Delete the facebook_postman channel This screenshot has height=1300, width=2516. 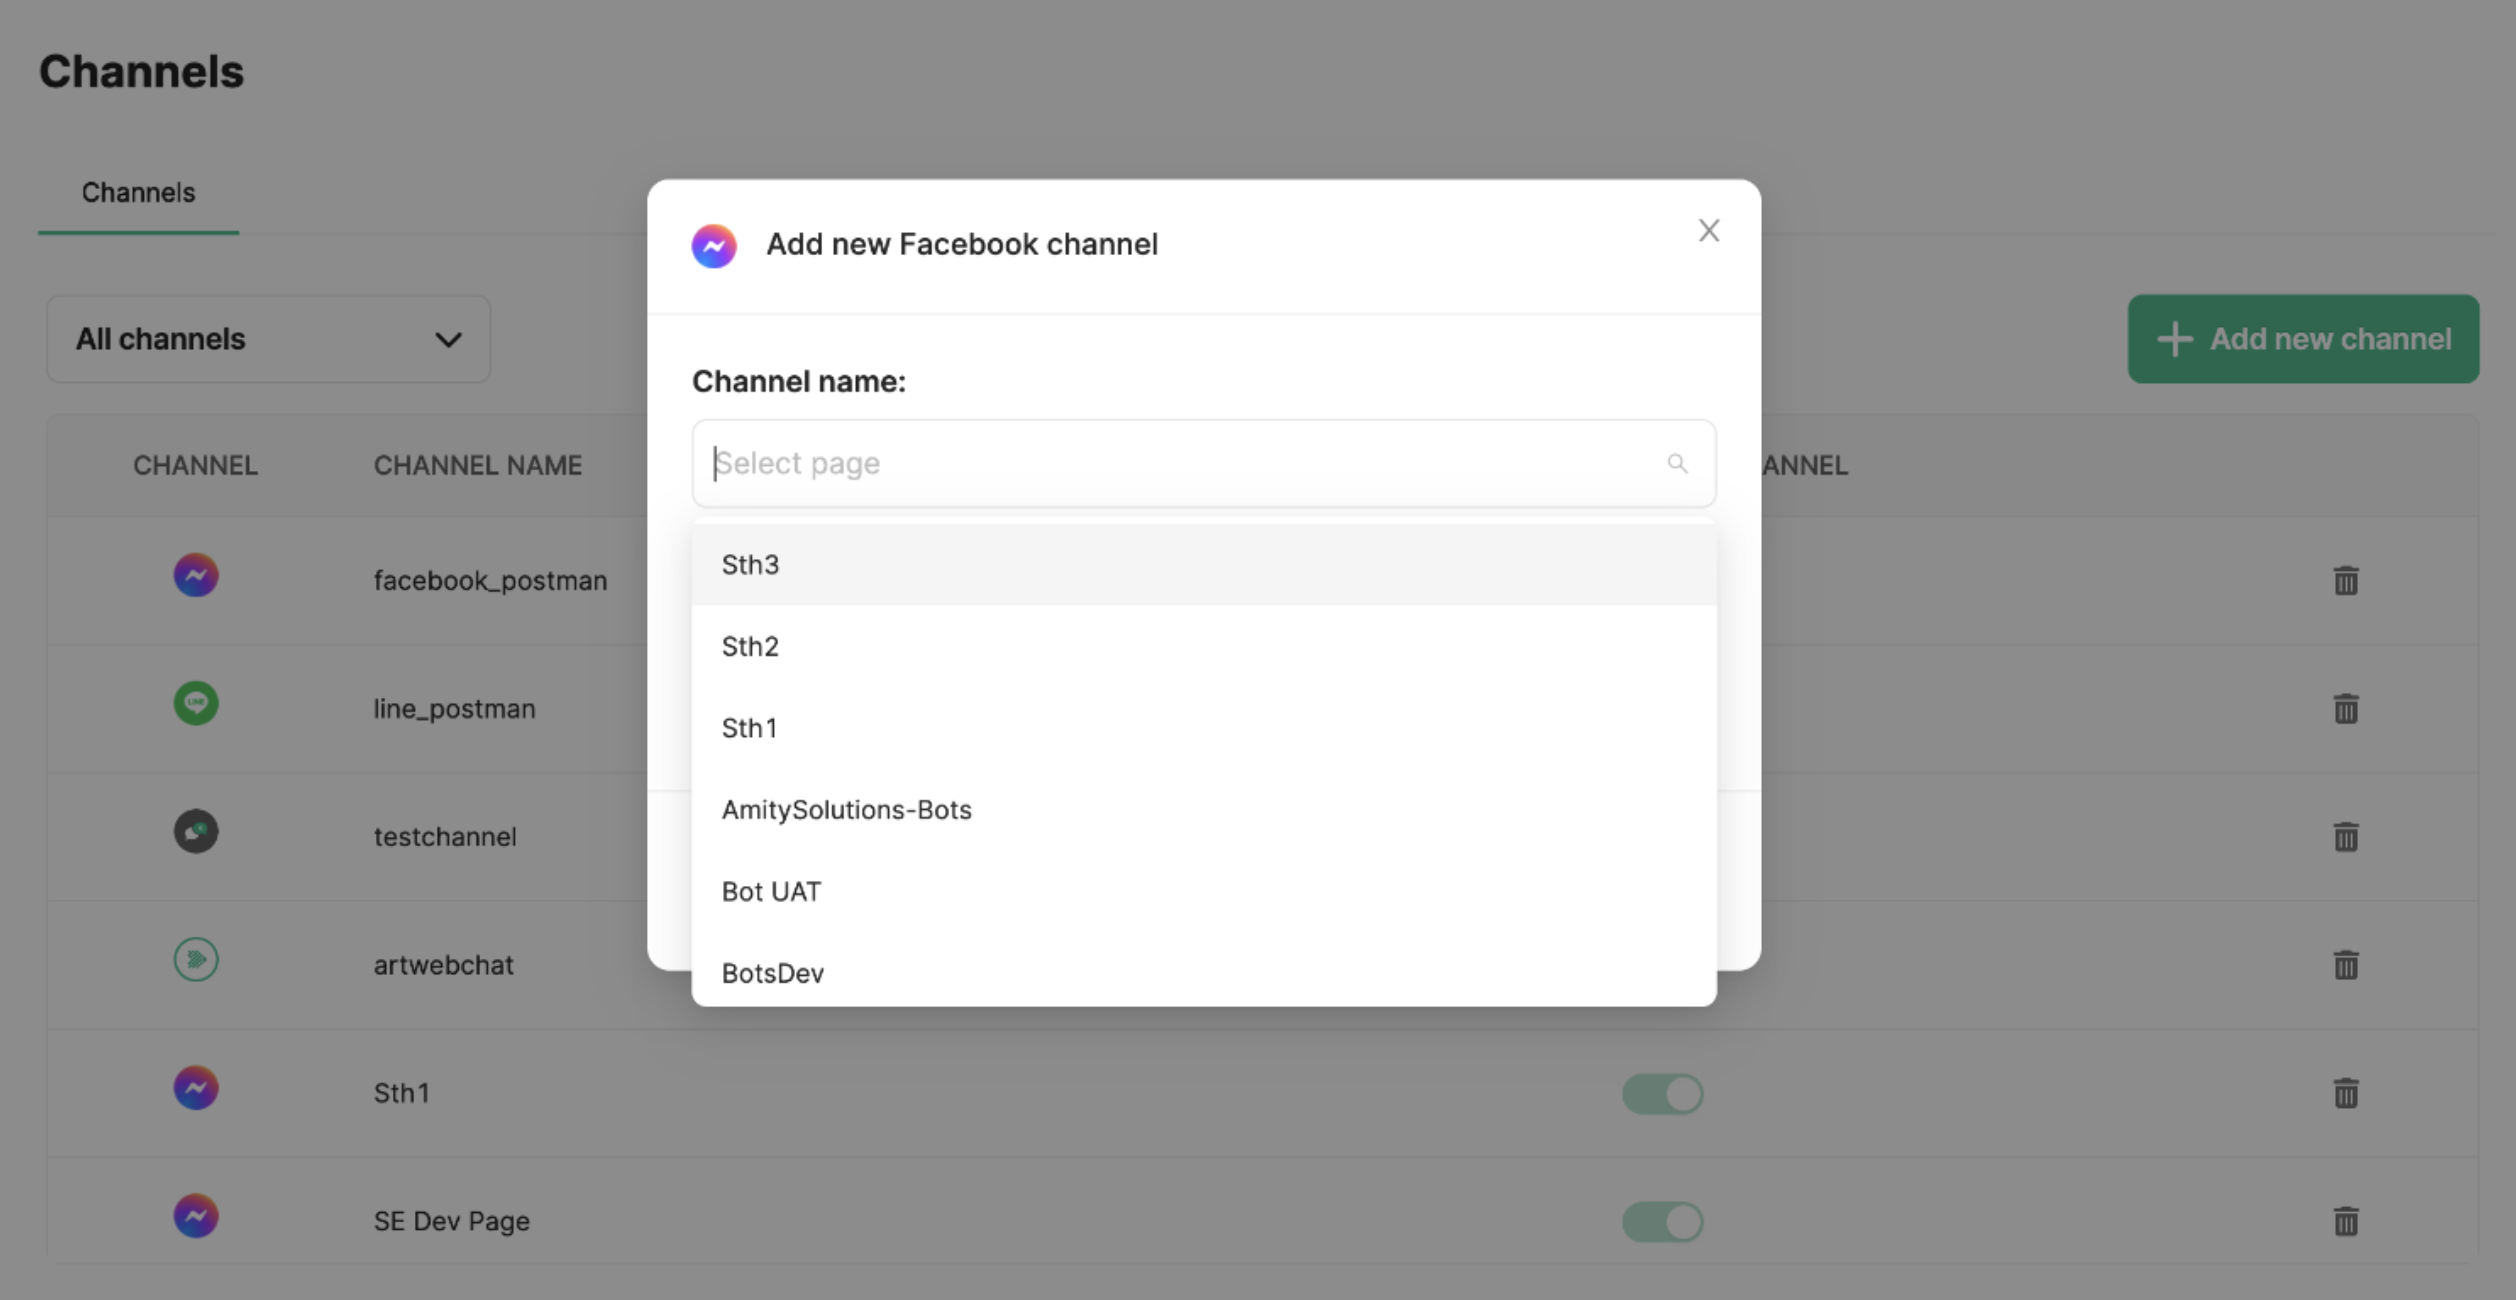[2345, 580]
